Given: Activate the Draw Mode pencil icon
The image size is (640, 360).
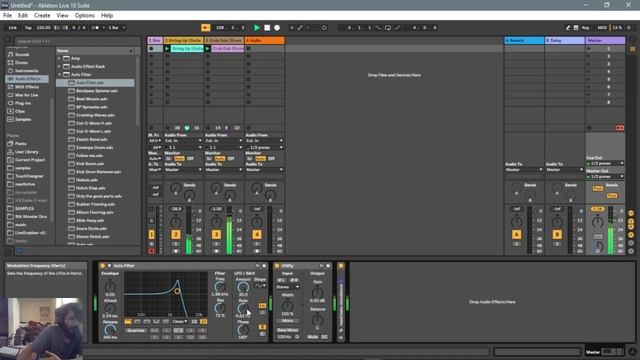Looking at the screenshot, I should pos(568,28).
